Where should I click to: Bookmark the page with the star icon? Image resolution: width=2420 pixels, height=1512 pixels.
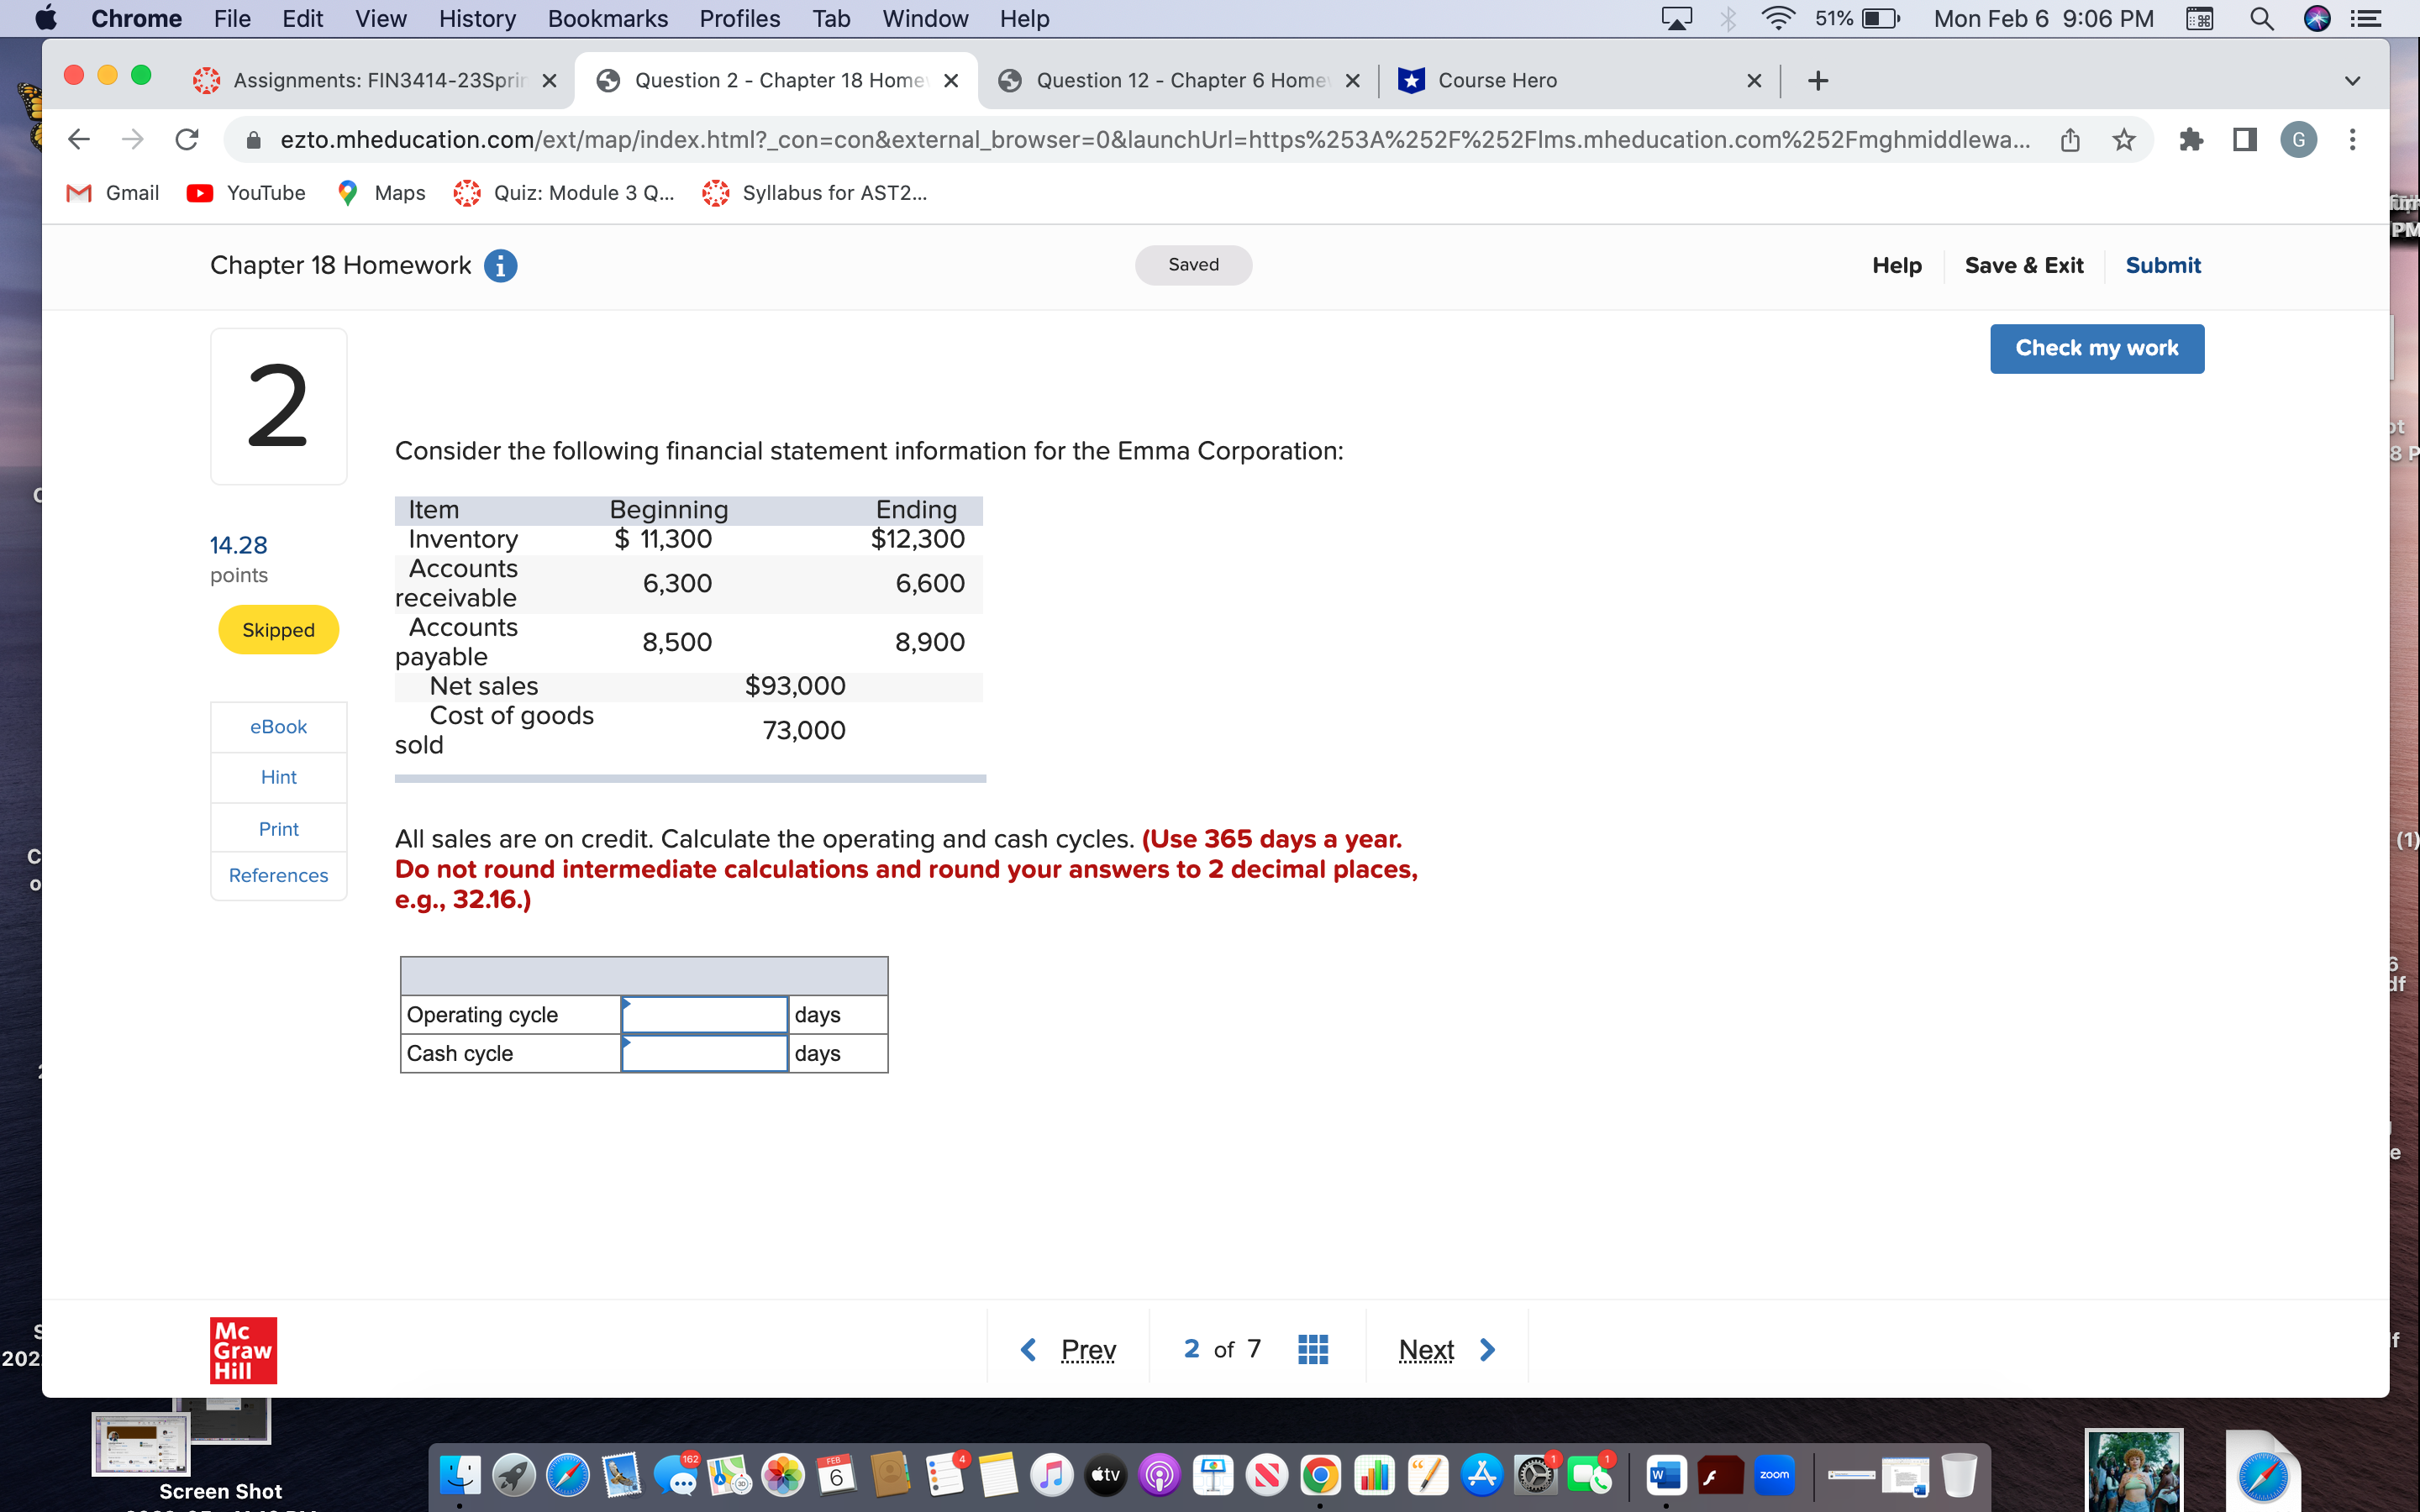coord(2122,139)
